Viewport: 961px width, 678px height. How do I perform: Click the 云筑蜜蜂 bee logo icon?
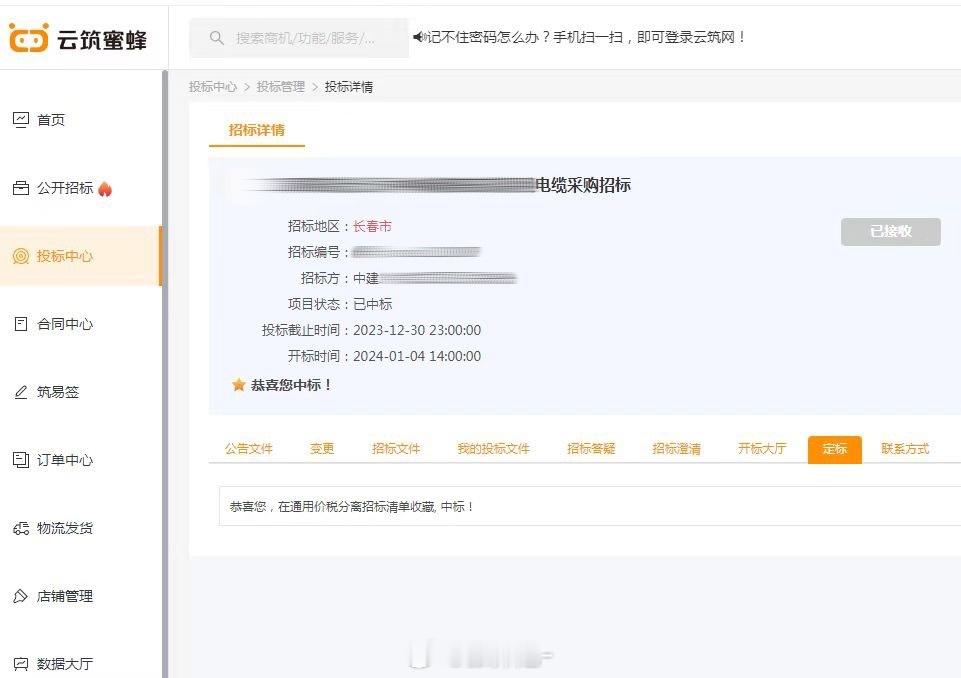pyautogui.click(x=28, y=38)
